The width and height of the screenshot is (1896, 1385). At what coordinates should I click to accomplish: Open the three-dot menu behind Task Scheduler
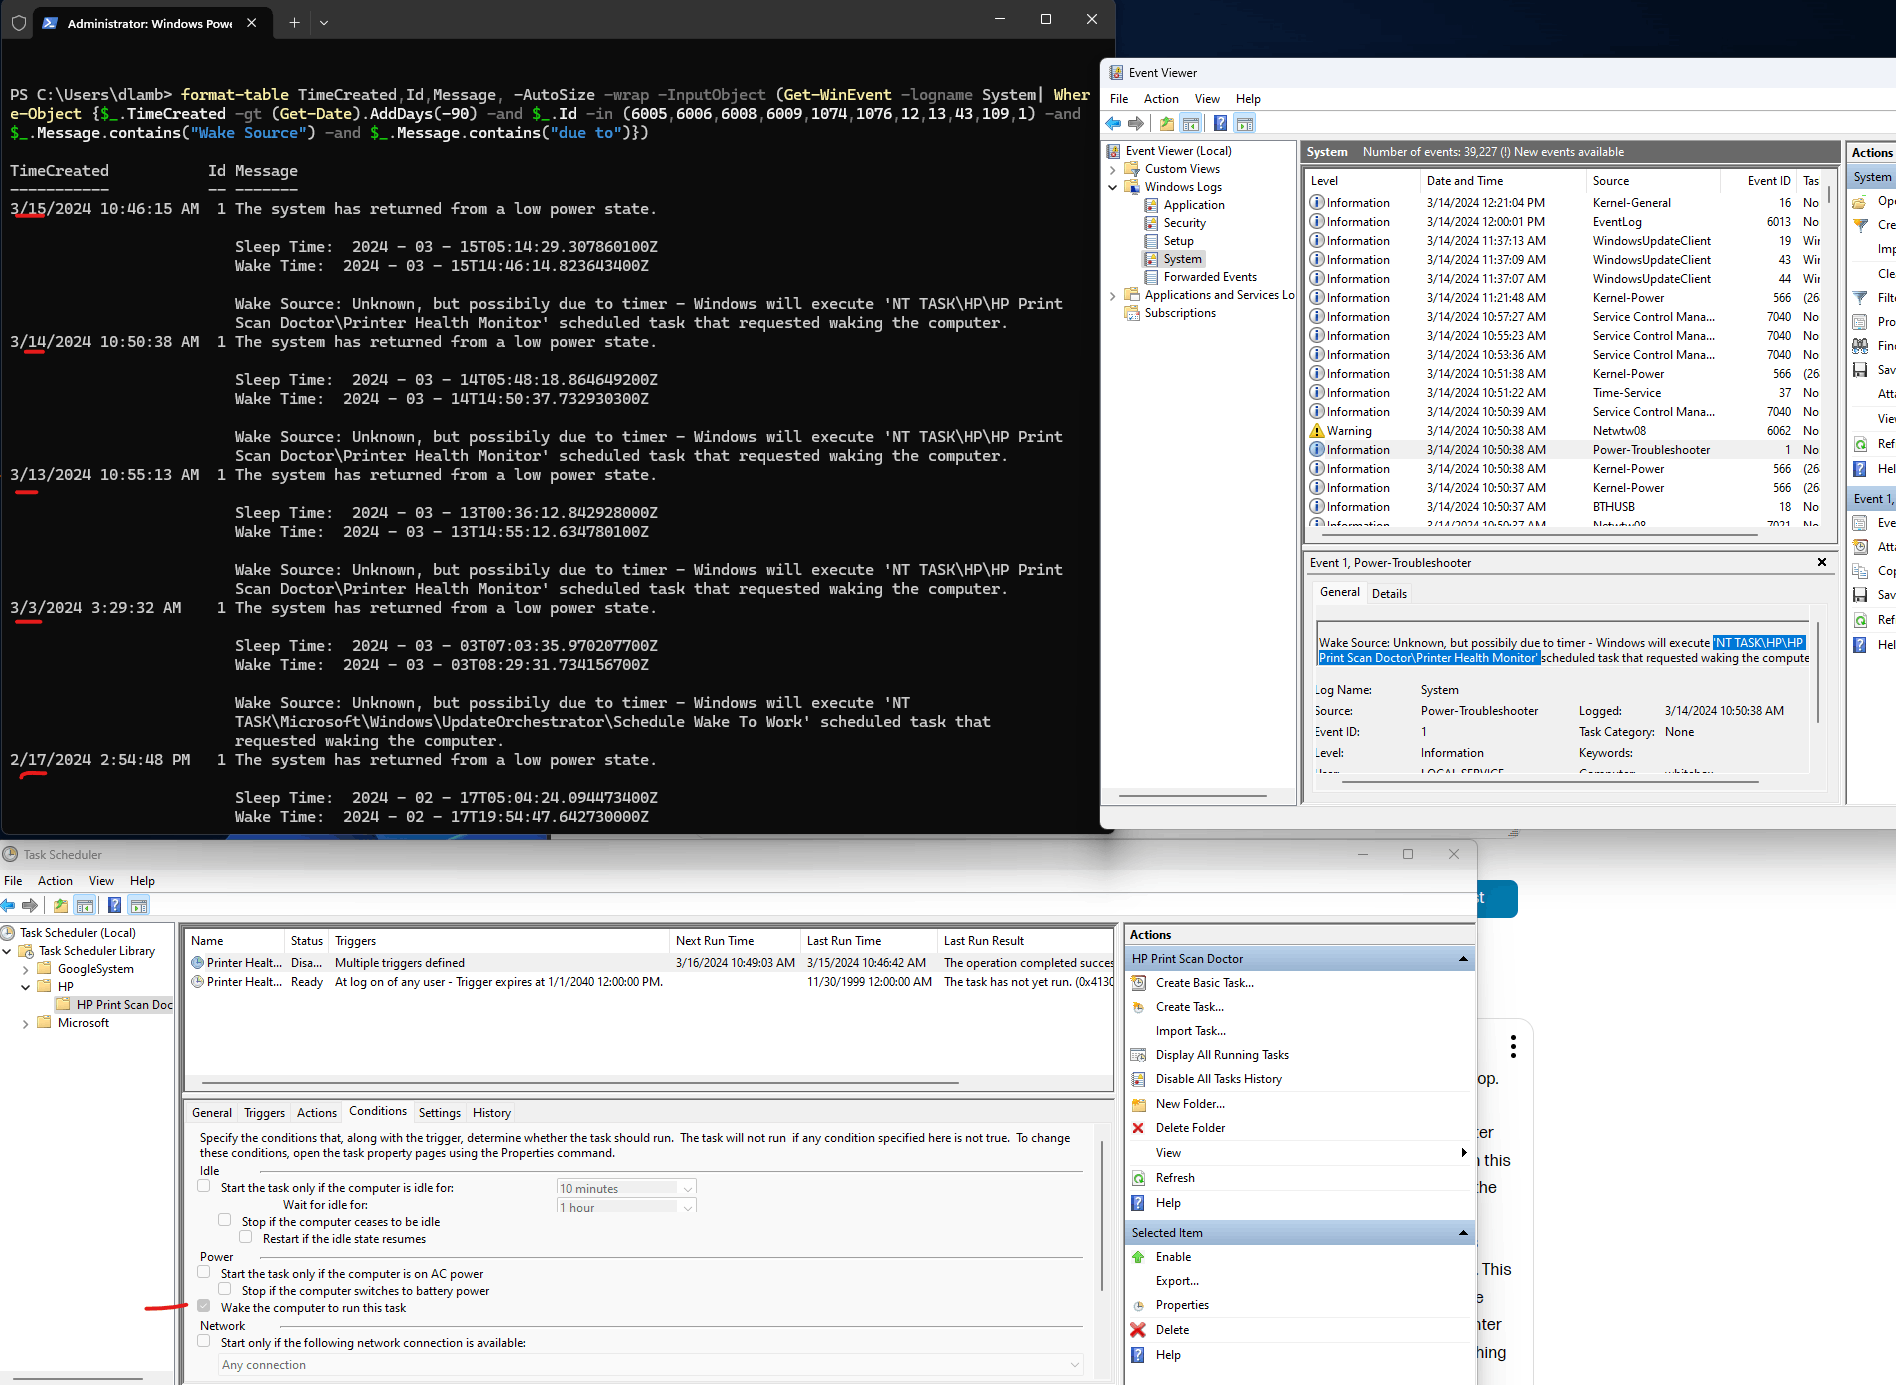[1513, 1046]
